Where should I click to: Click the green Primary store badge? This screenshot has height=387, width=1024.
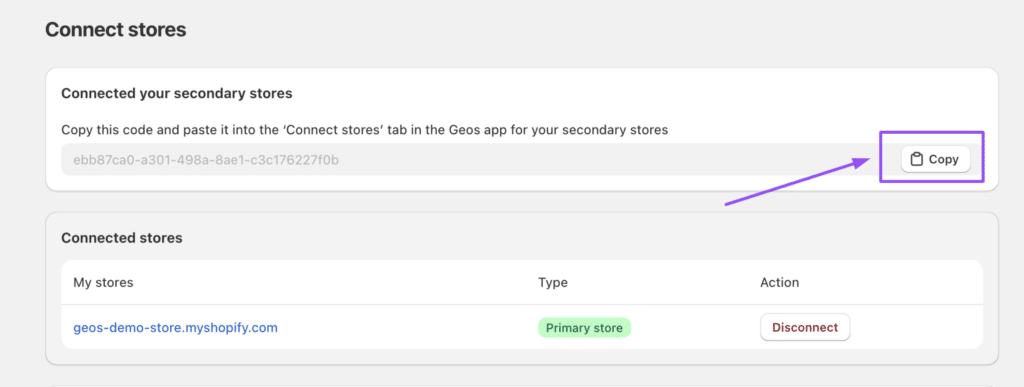(x=584, y=328)
